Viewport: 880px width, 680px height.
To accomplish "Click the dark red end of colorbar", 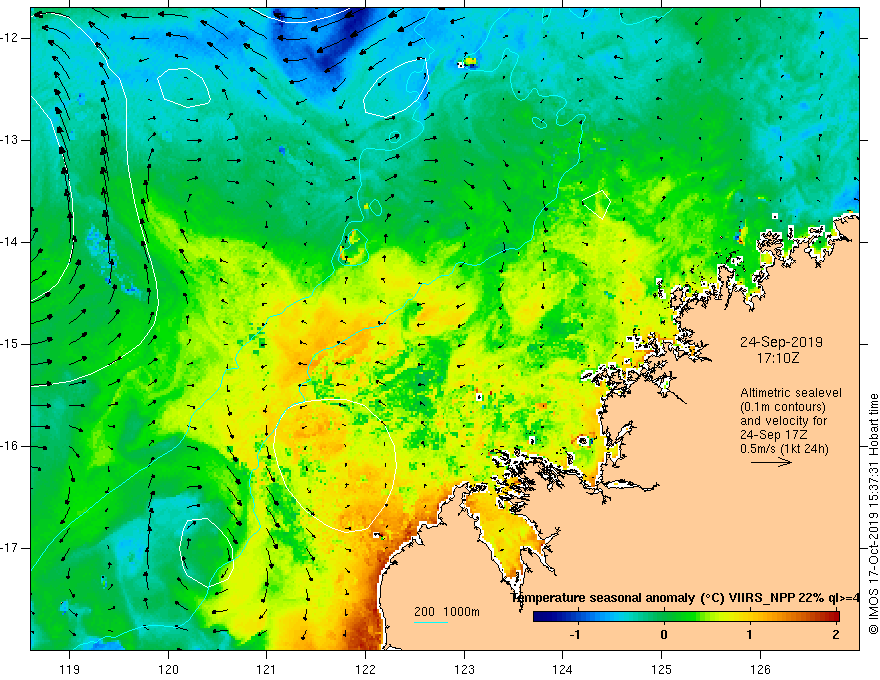I will tap(833, 617).
